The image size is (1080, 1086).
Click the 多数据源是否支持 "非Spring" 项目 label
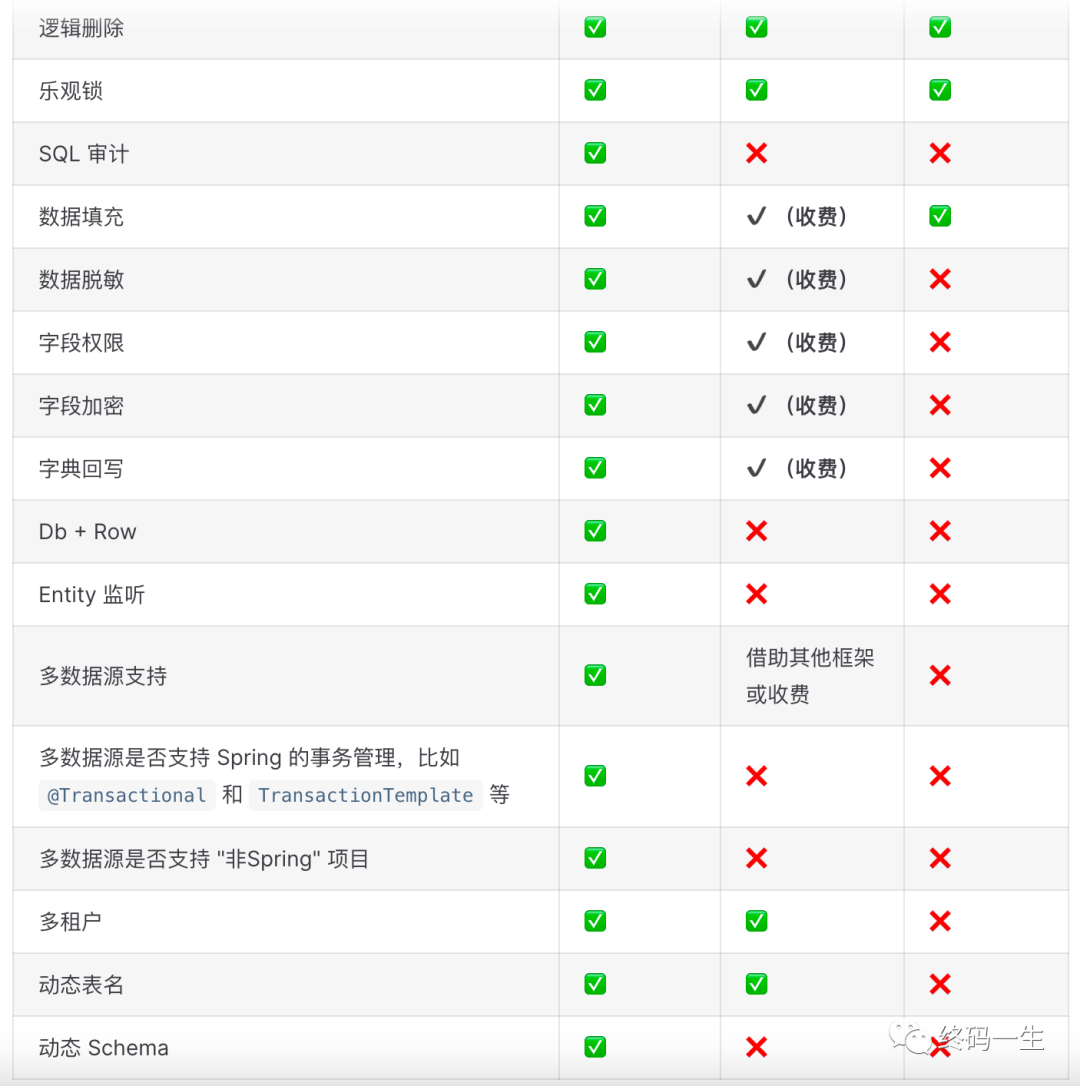click(x=204, y=859)
